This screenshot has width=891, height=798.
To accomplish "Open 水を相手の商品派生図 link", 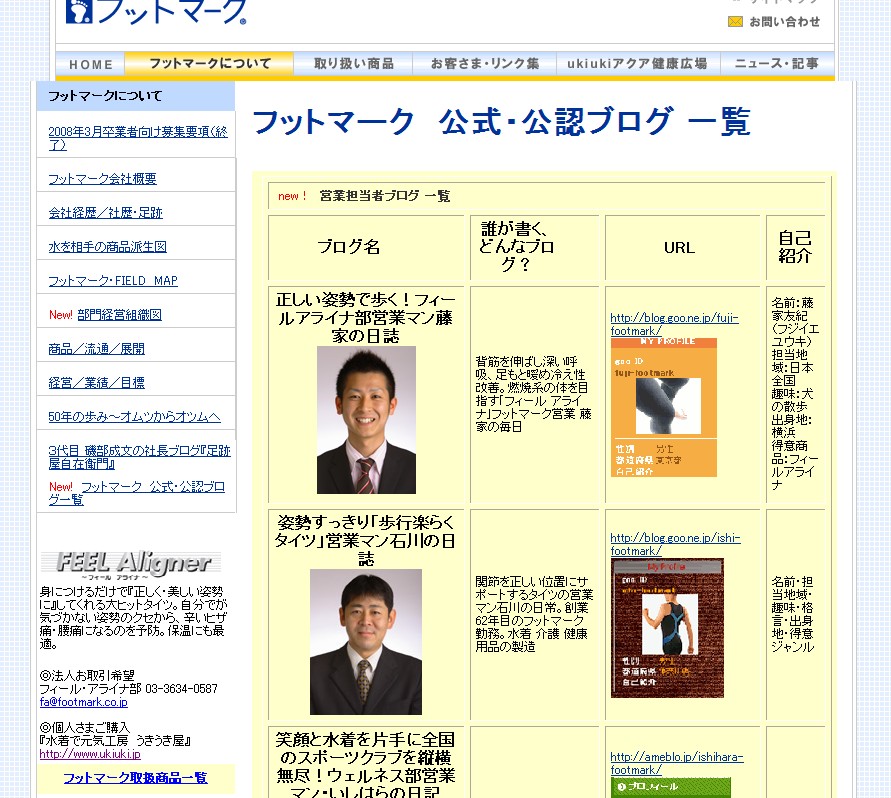I will coord(107,247).
